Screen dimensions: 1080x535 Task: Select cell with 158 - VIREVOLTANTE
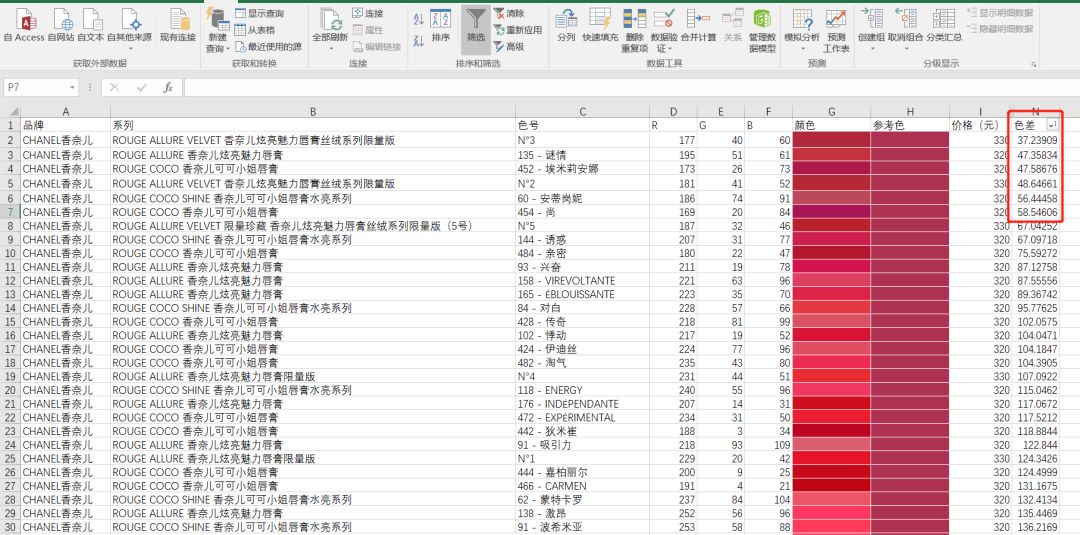583,281
